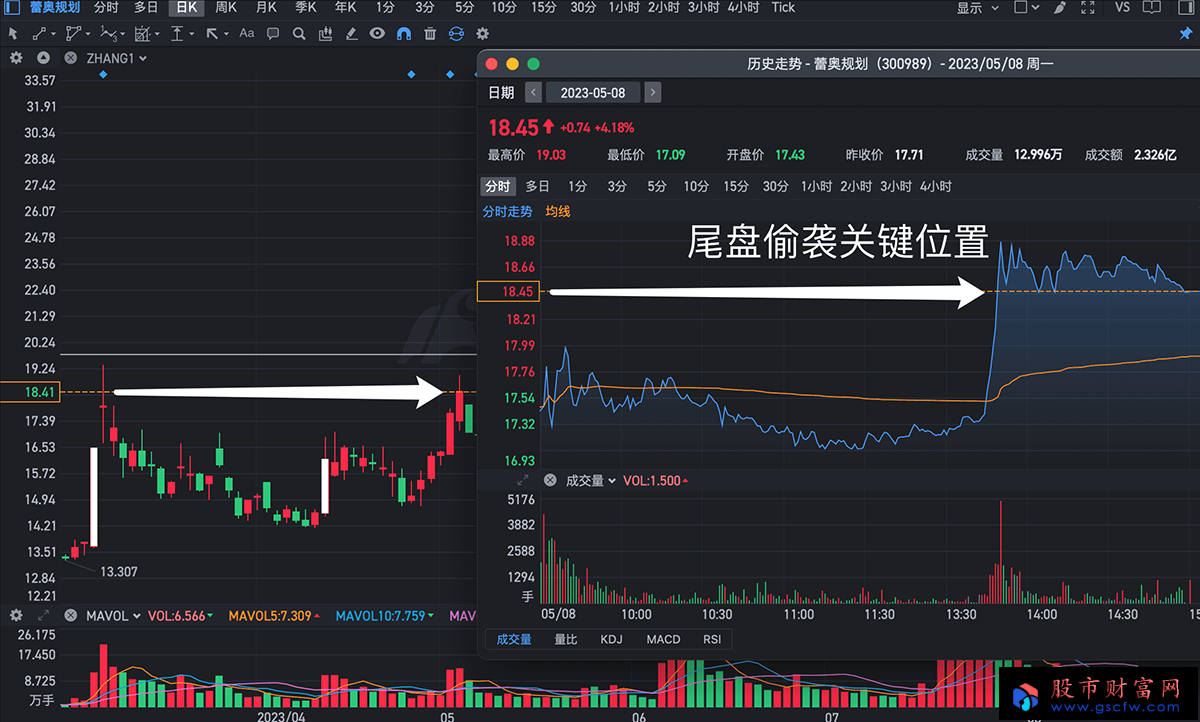Expand the MAVOL volume panel
This screenshot has height=722, width=1200.
[x=43, y=616]
